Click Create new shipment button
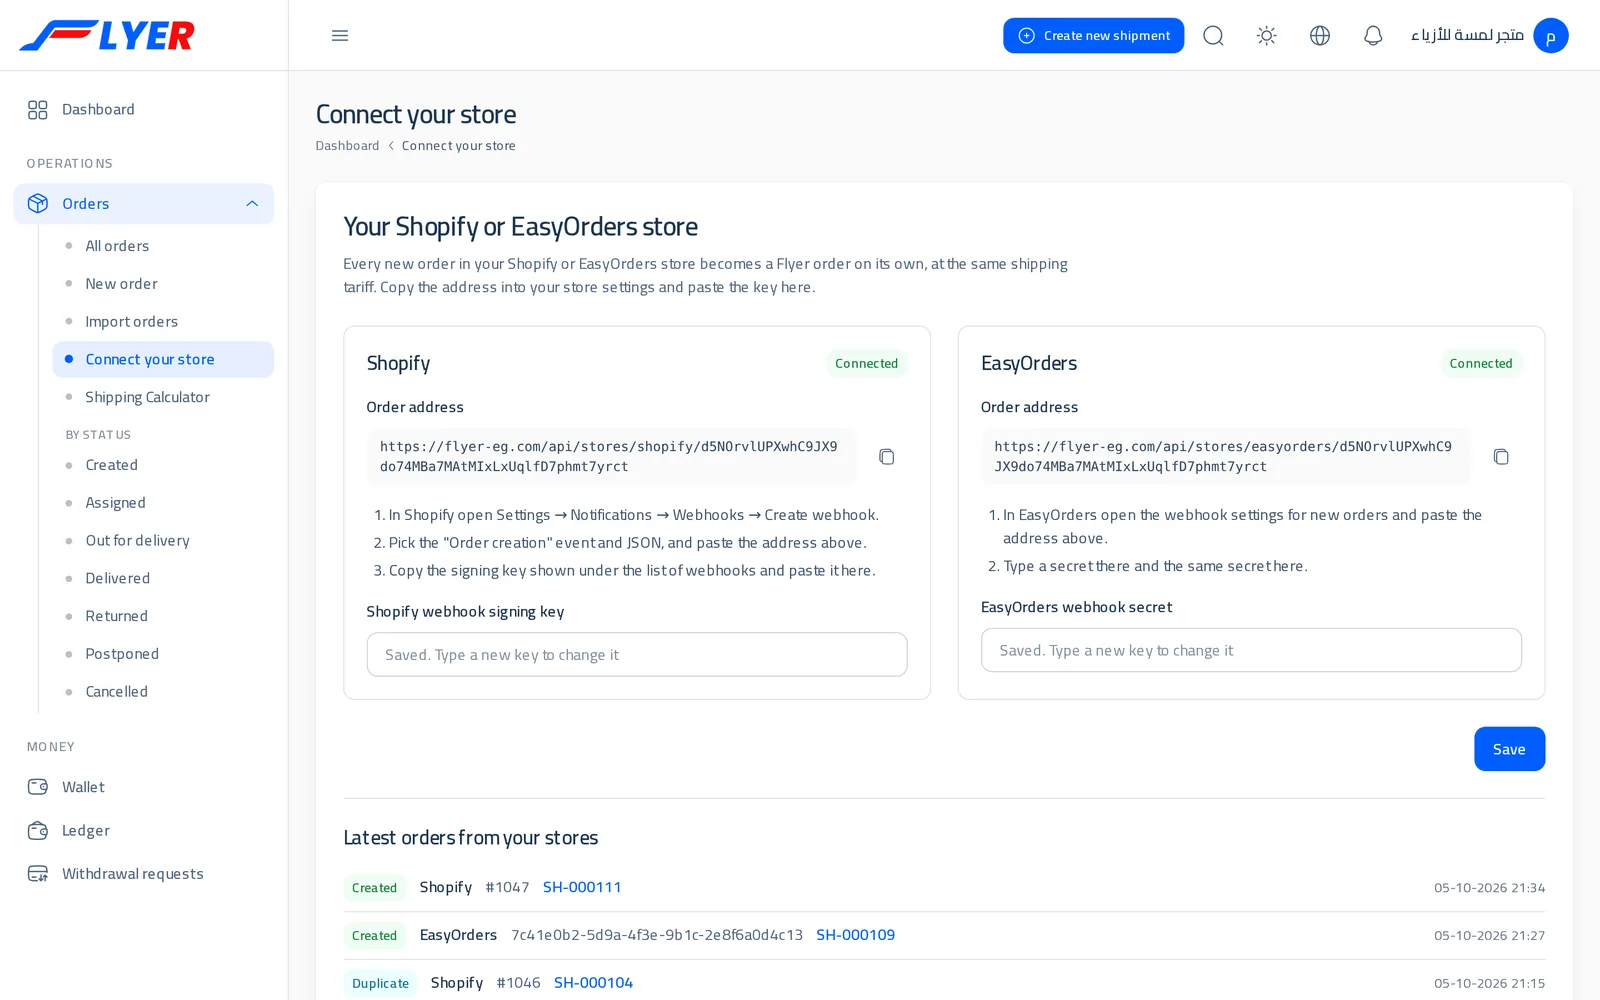 pos(1093,35)
